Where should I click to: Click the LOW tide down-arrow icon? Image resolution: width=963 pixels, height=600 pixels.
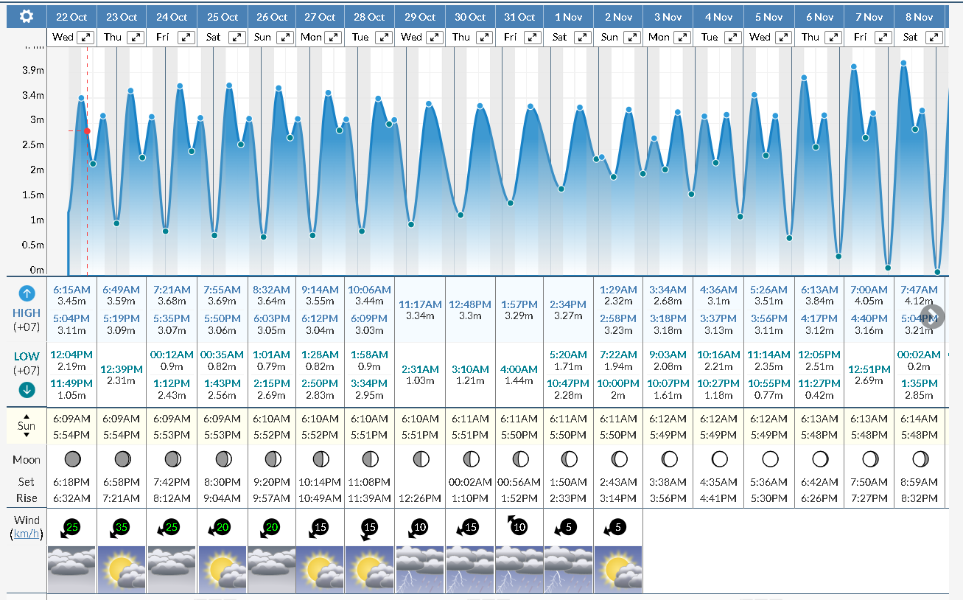coord(27,389)
